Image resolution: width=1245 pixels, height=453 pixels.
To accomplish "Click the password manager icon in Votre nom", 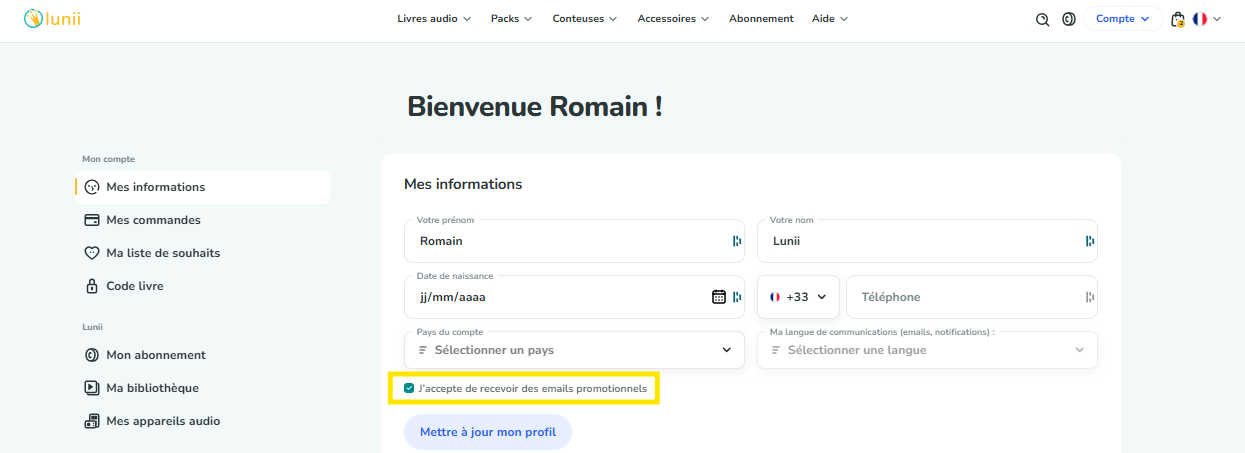I will click(1090, 241).
